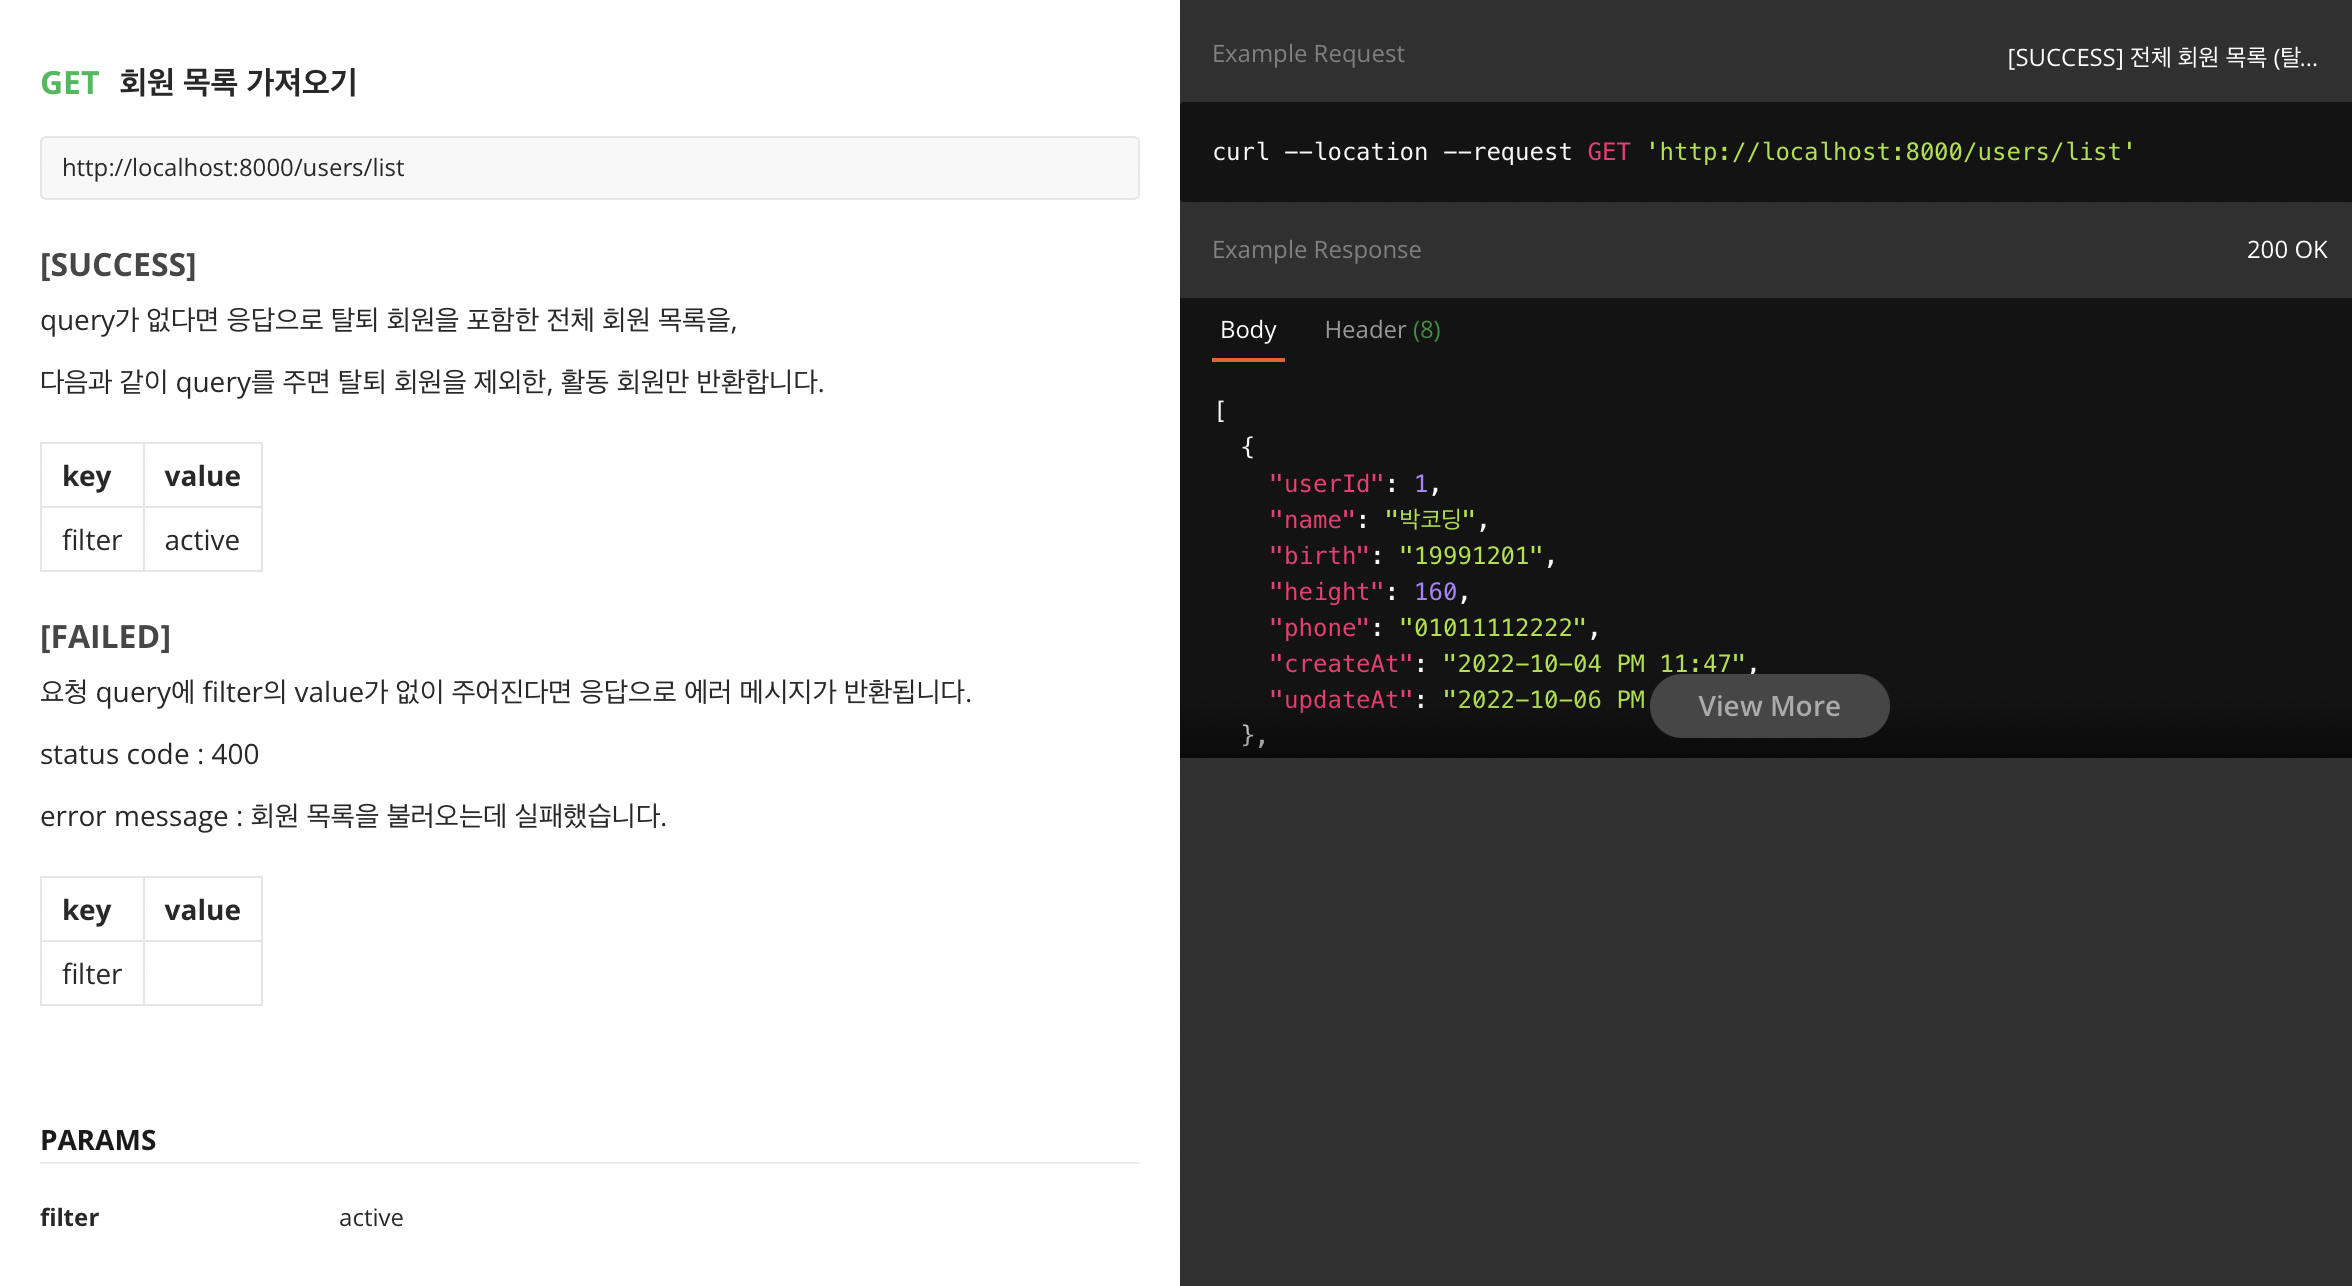Image resolution: width=2352 pixels, height=1286 pixels.
Task: Switch to the Body tab
Action: click(1247, 330)
